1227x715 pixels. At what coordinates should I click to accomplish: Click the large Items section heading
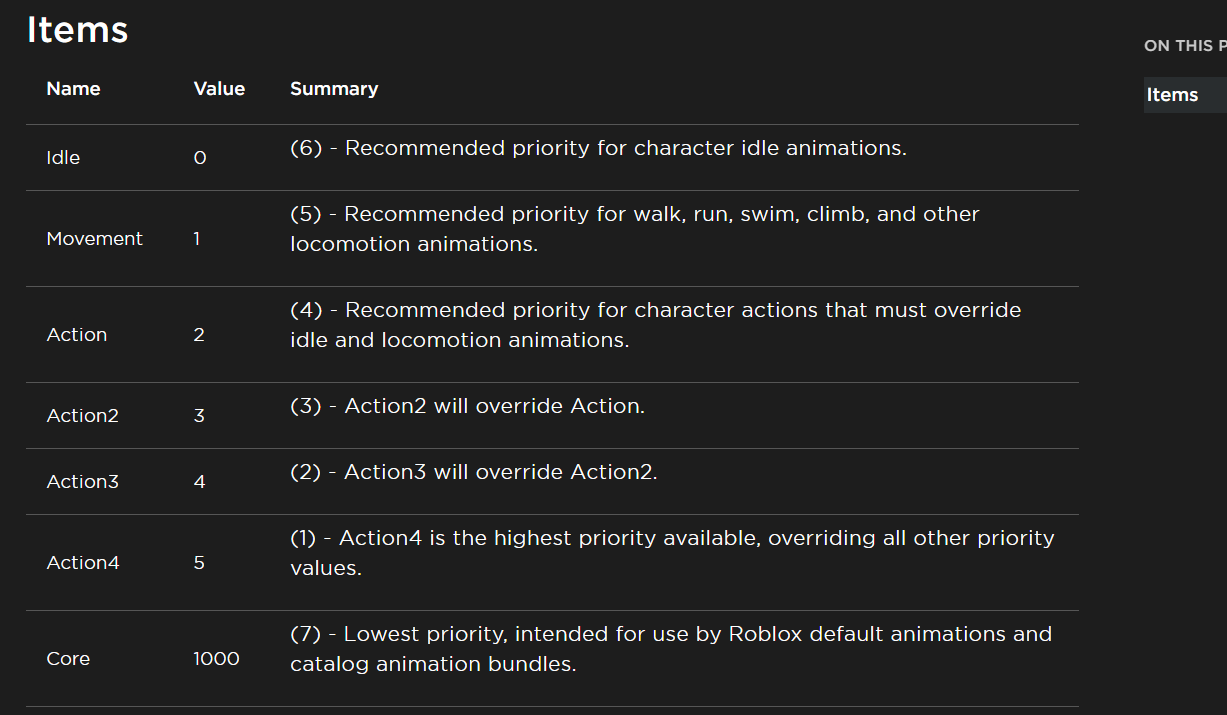pyautogui.click(x=77, y=30)
